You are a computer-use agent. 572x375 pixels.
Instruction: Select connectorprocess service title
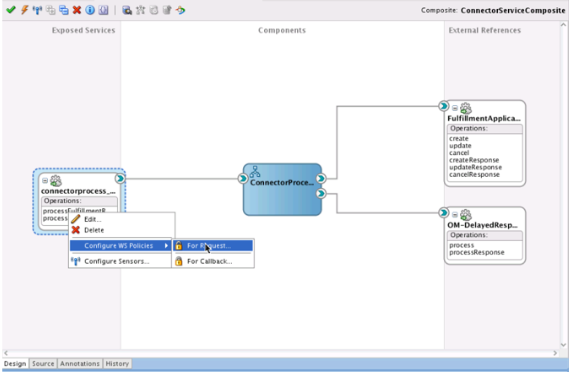[x=78, y=191]
